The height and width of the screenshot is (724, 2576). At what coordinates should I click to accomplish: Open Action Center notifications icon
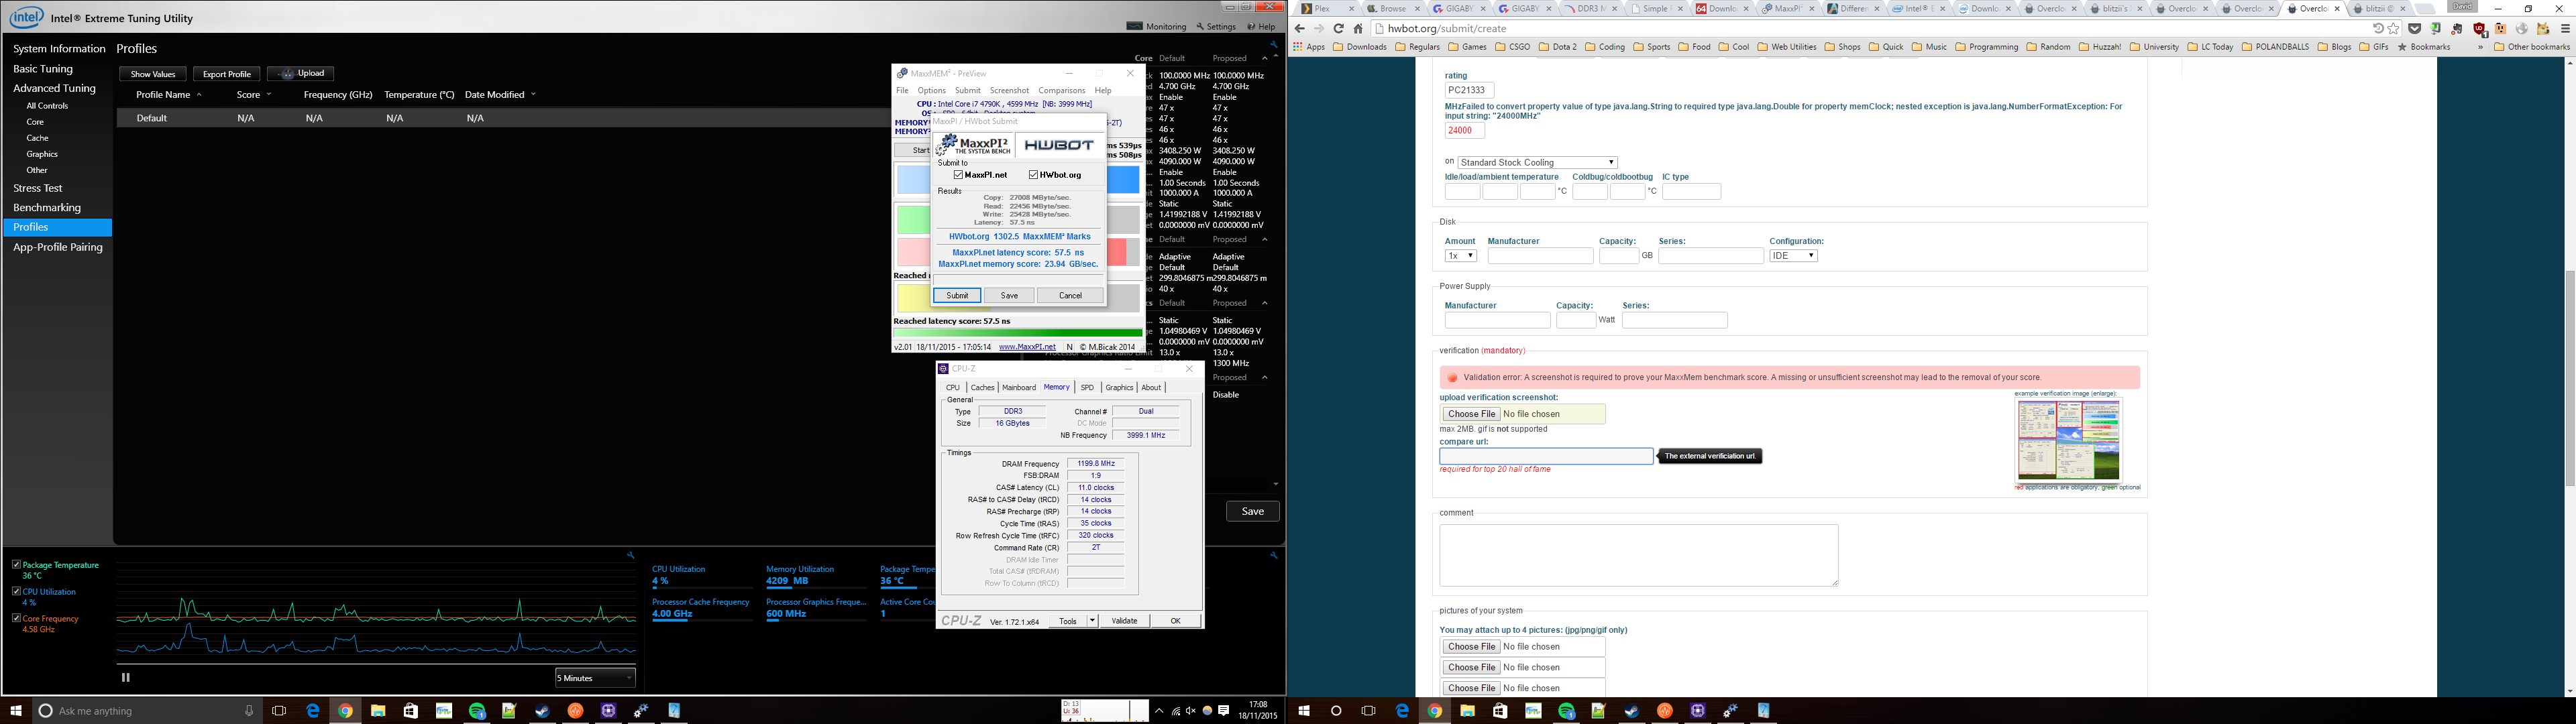tap(1224, 711)
